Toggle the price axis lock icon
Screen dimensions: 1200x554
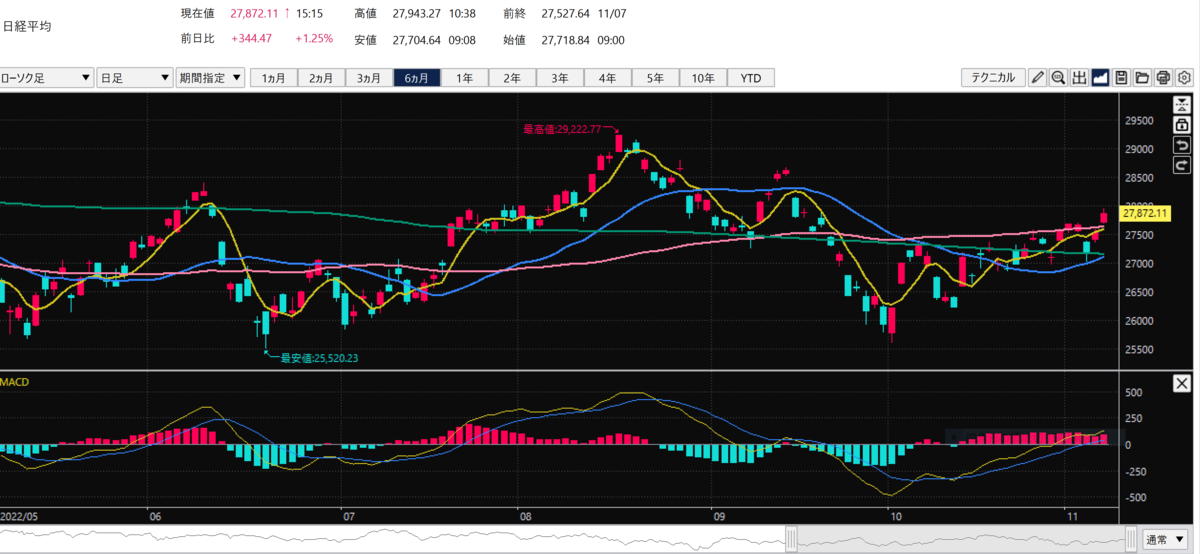(1182, 125)
